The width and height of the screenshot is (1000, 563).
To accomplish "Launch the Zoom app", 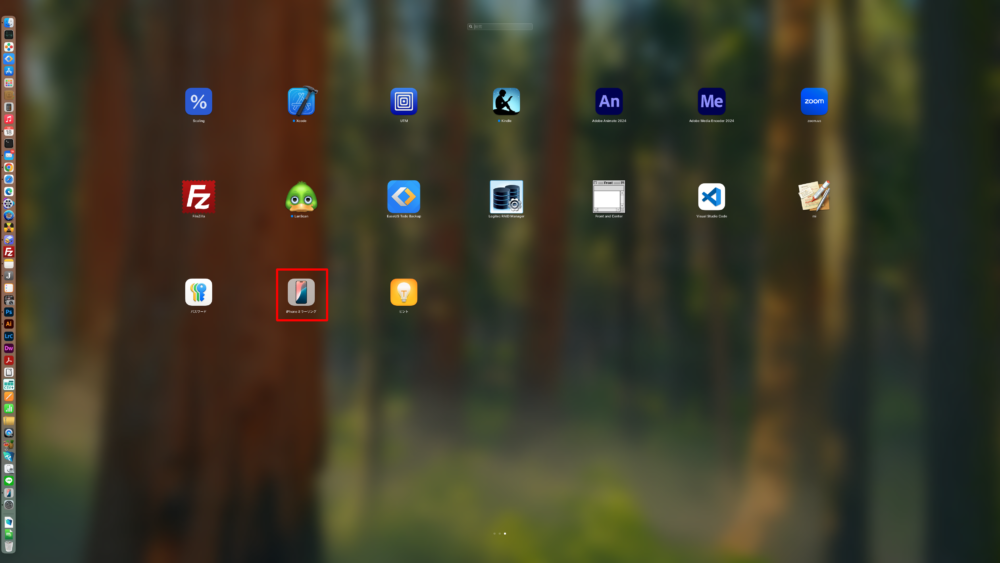I will click(814, 101).
